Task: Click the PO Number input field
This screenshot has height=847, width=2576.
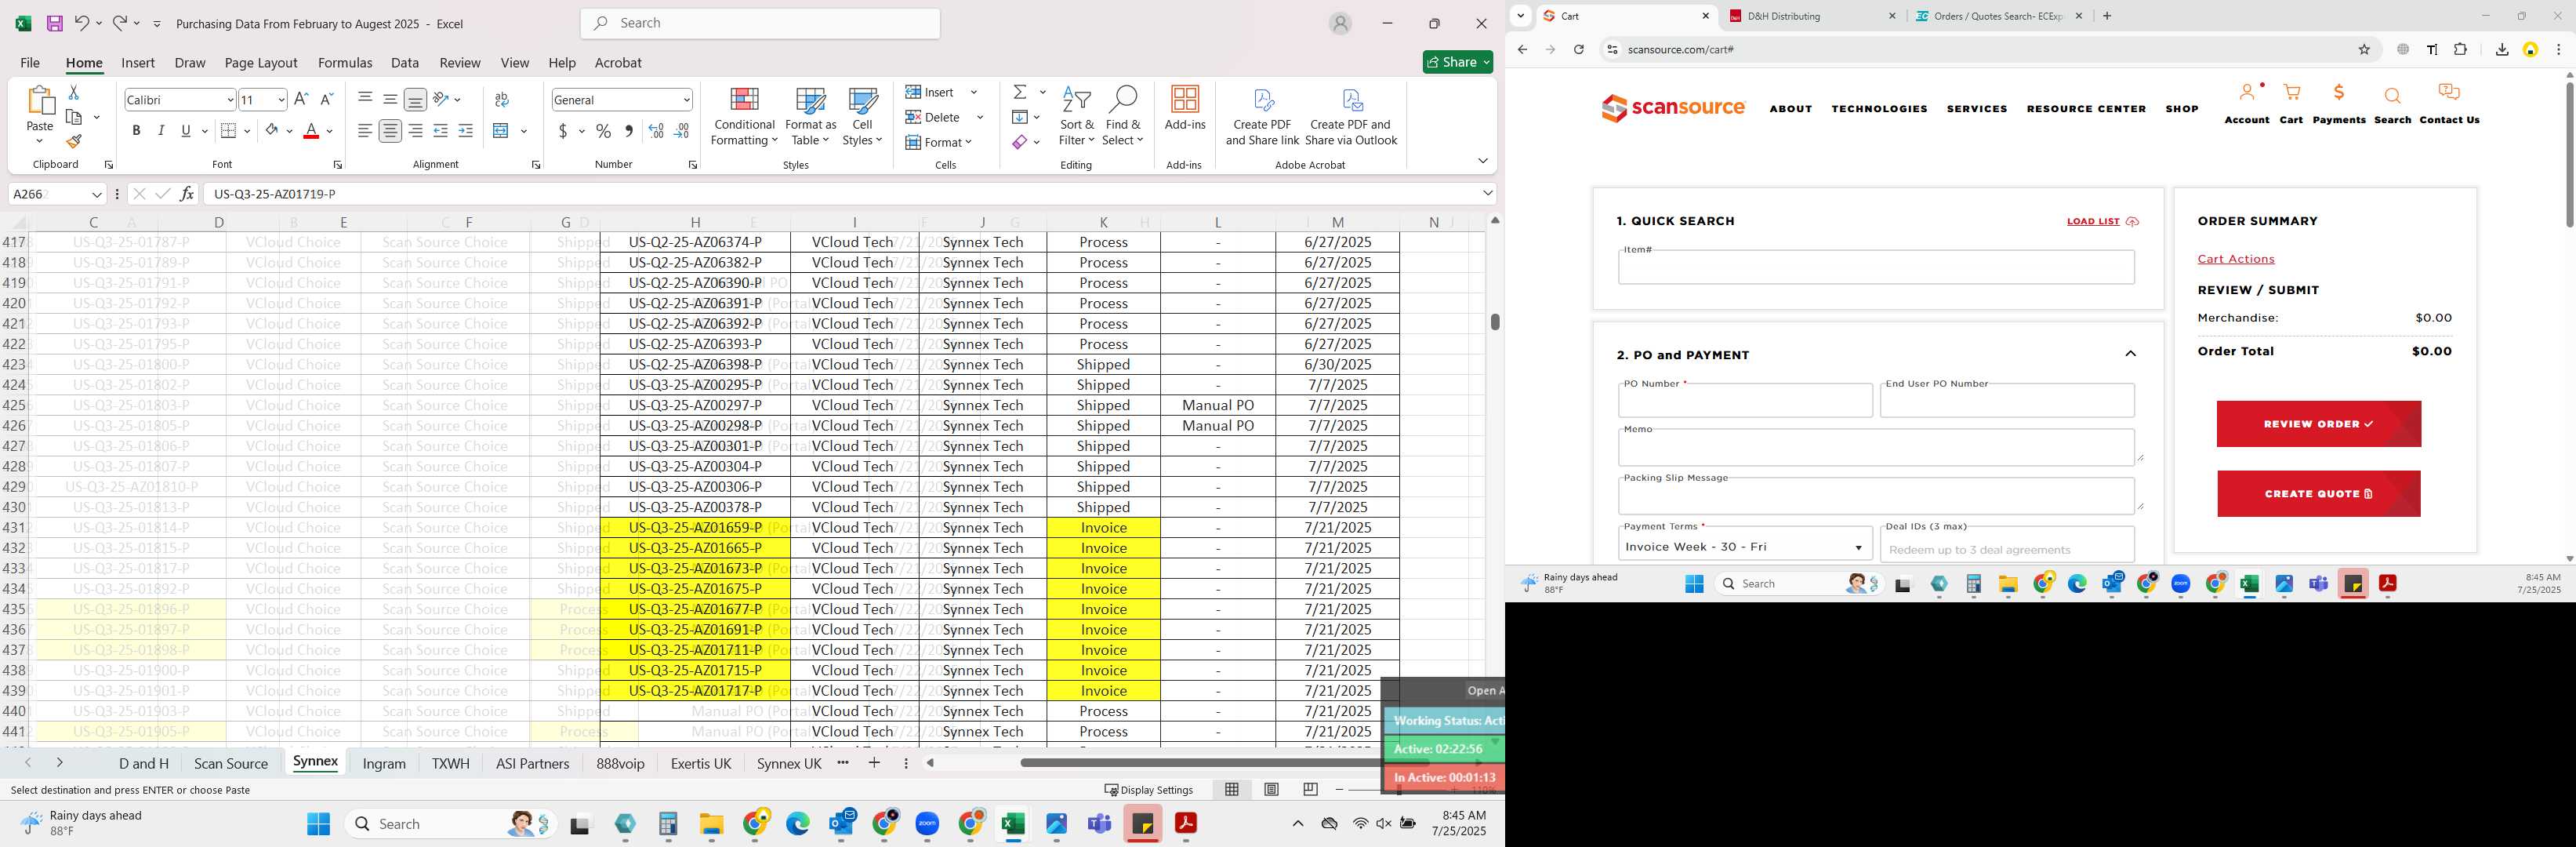Action: 1745,400
